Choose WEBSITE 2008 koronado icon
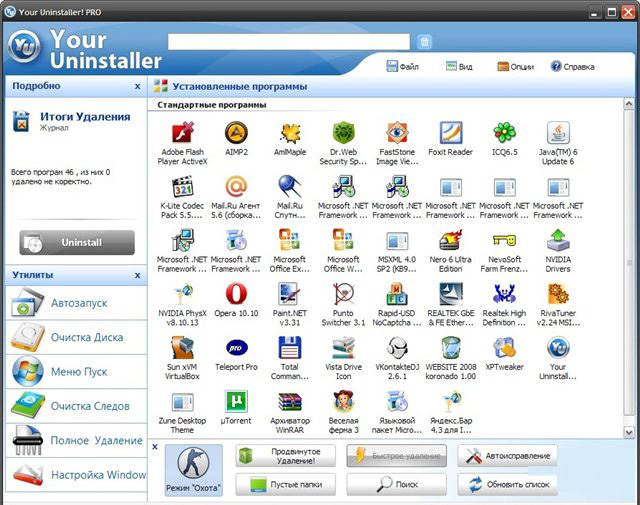The image size is (640, 505). click(x=451, y=347)
